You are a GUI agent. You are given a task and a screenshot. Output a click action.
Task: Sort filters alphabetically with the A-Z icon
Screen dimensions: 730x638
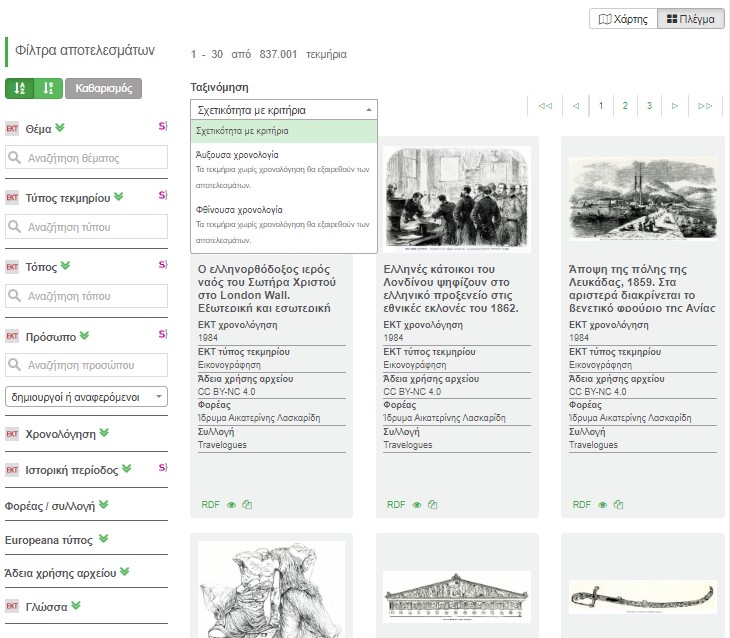[x=19, y=89]
